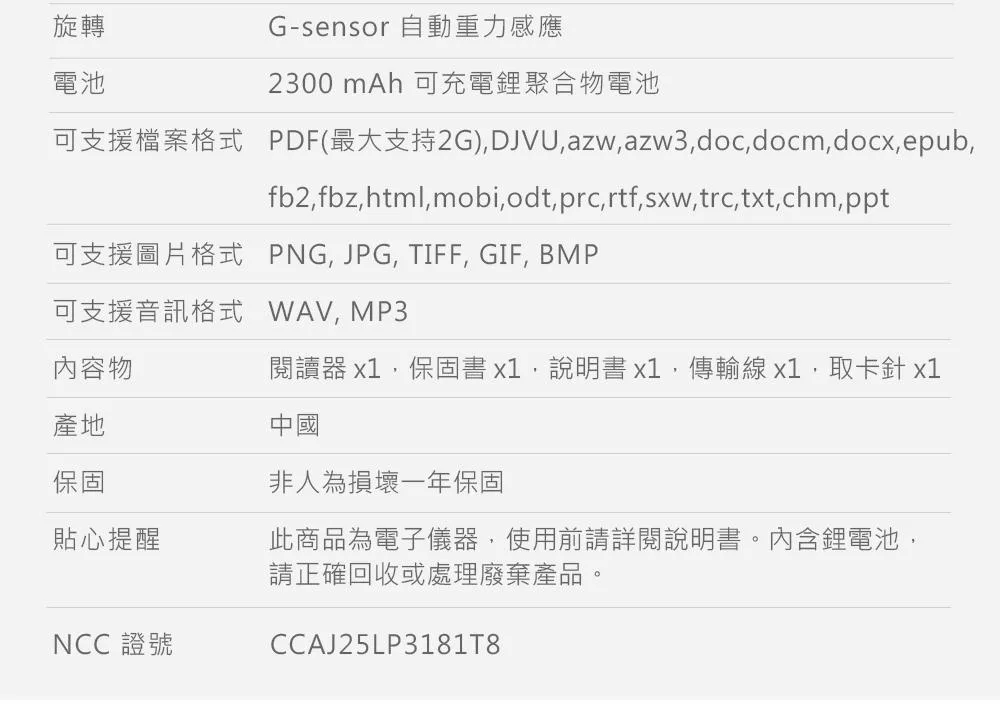Click the 可支援檔案格式 label
The width and height of the screenshot is (1000, 713).
[x=148, y=140]
